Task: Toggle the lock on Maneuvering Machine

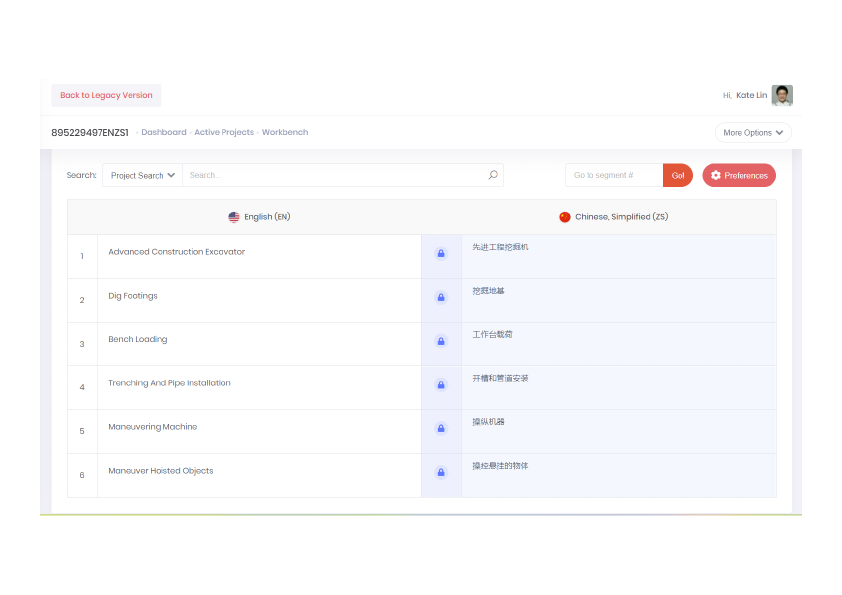Action: (440, 428)
